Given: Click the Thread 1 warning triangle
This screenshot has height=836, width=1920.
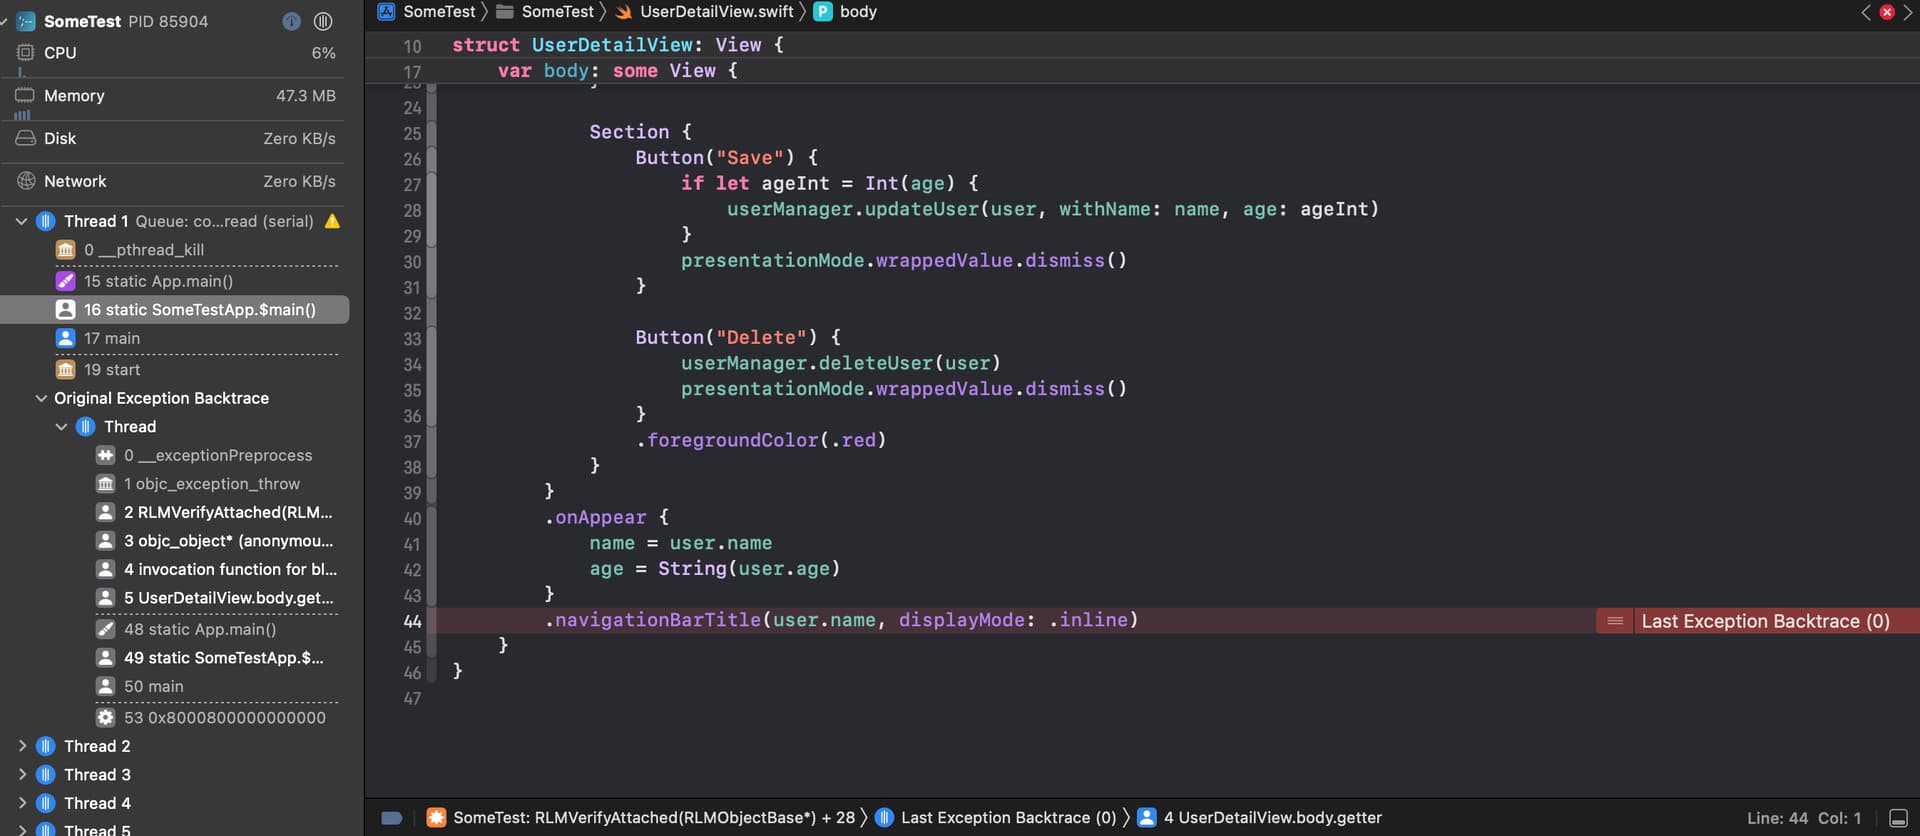Looking at the screenshot, I should (x=333, y=221).
